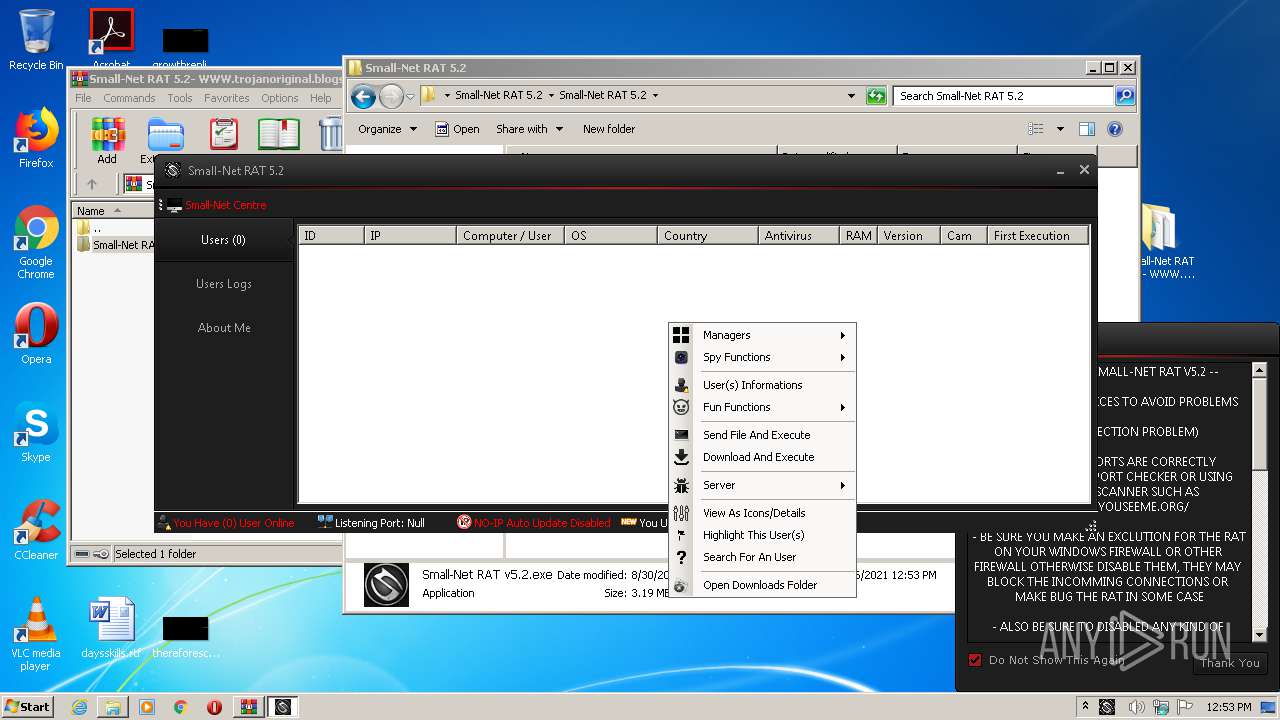The width and height of the screenshot is (1280, 720).
Task: Click the WinRAR Add archive icon
Action: (107, 134)
